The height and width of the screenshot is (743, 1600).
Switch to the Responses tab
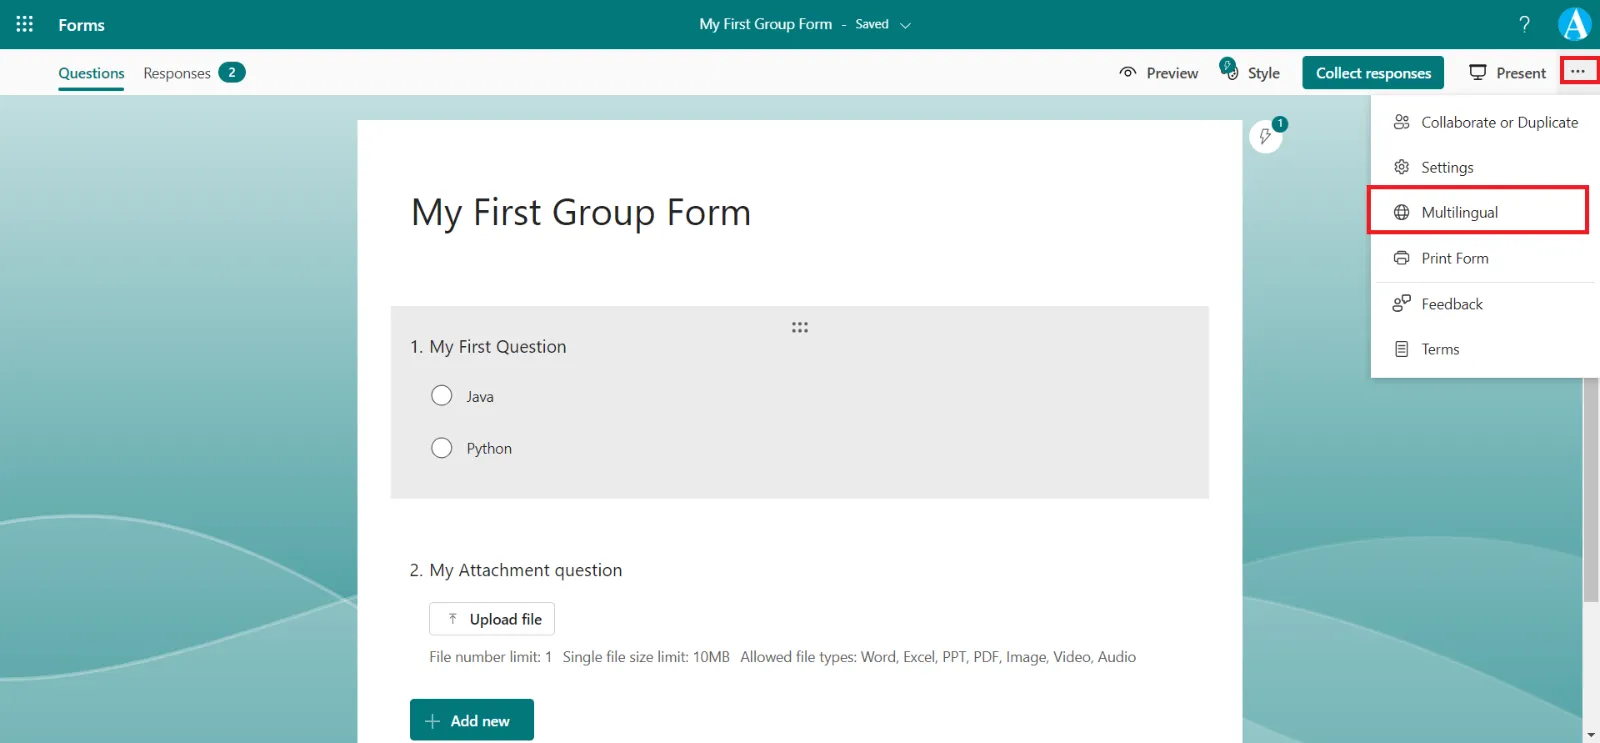[x=177, y=73]
